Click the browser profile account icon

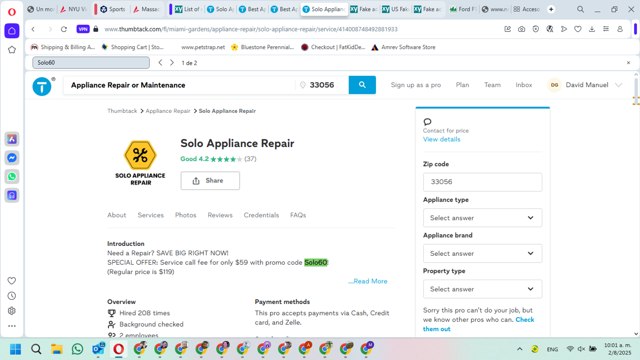(620, 29)
